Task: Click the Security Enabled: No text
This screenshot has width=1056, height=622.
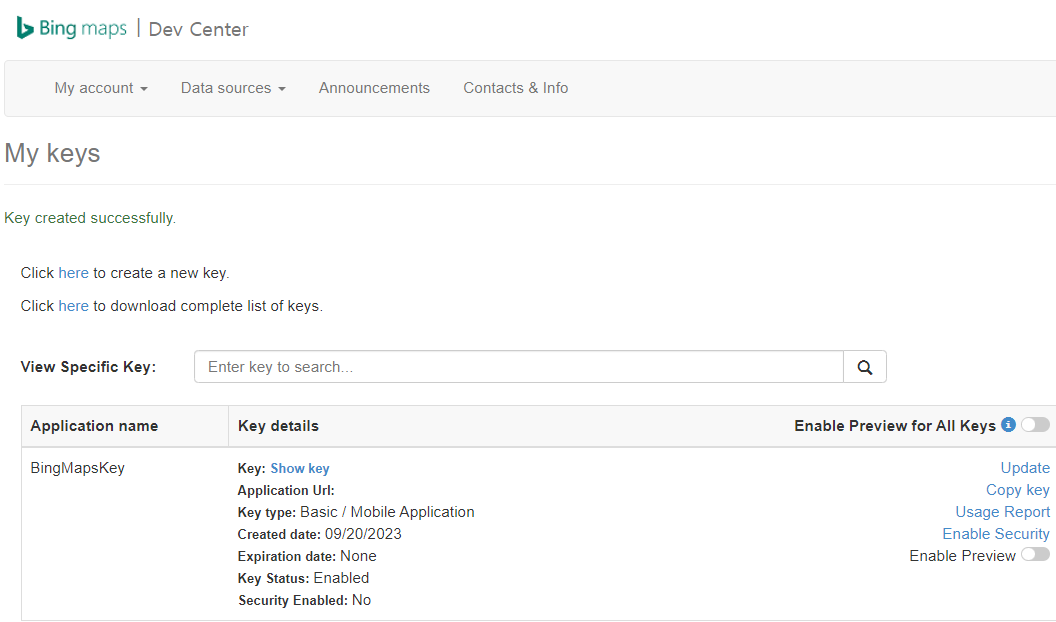Action: pos(304,600)
